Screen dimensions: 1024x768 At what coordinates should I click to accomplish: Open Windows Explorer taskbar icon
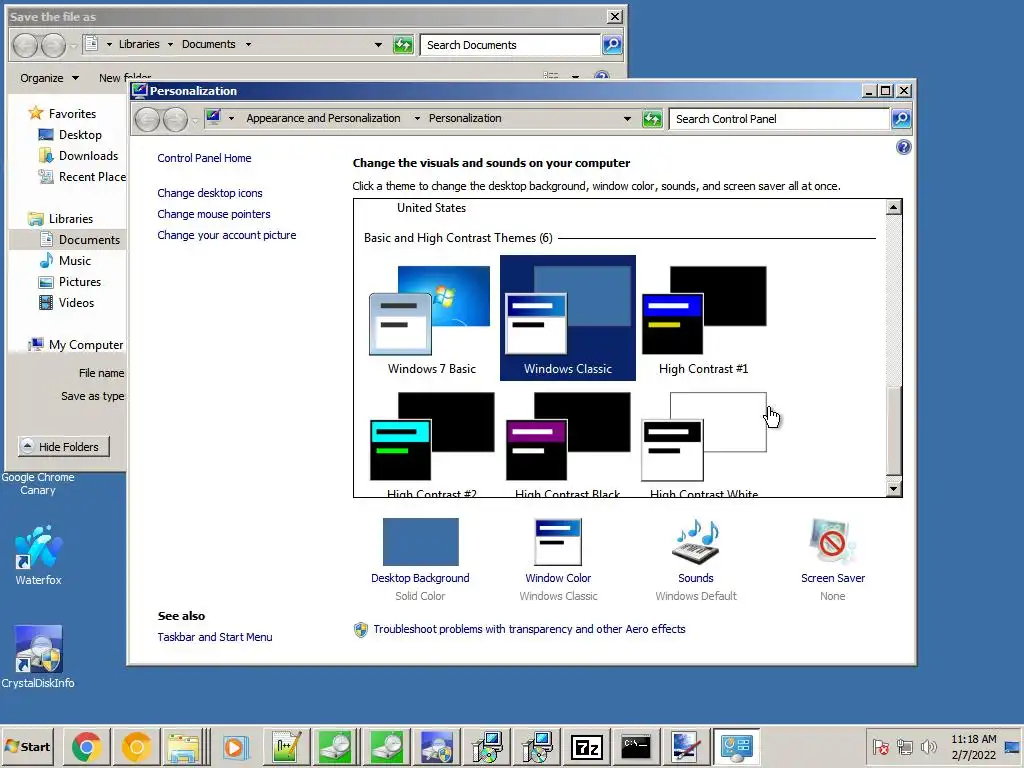[x=183, y=746]
